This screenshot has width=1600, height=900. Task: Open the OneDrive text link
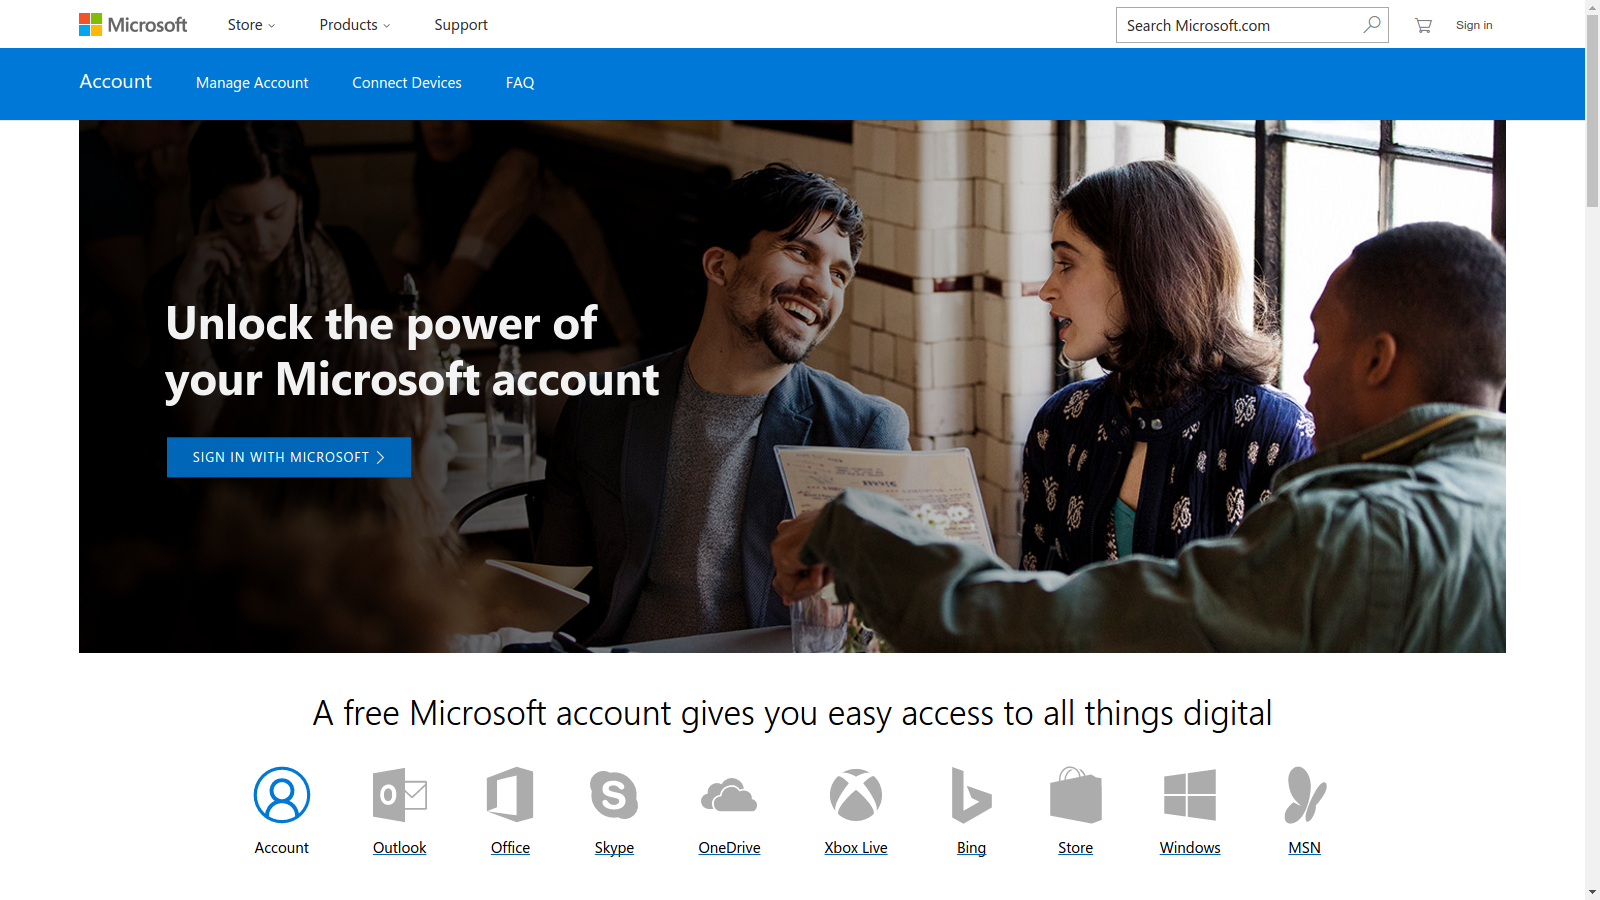[x=729, y=848]
